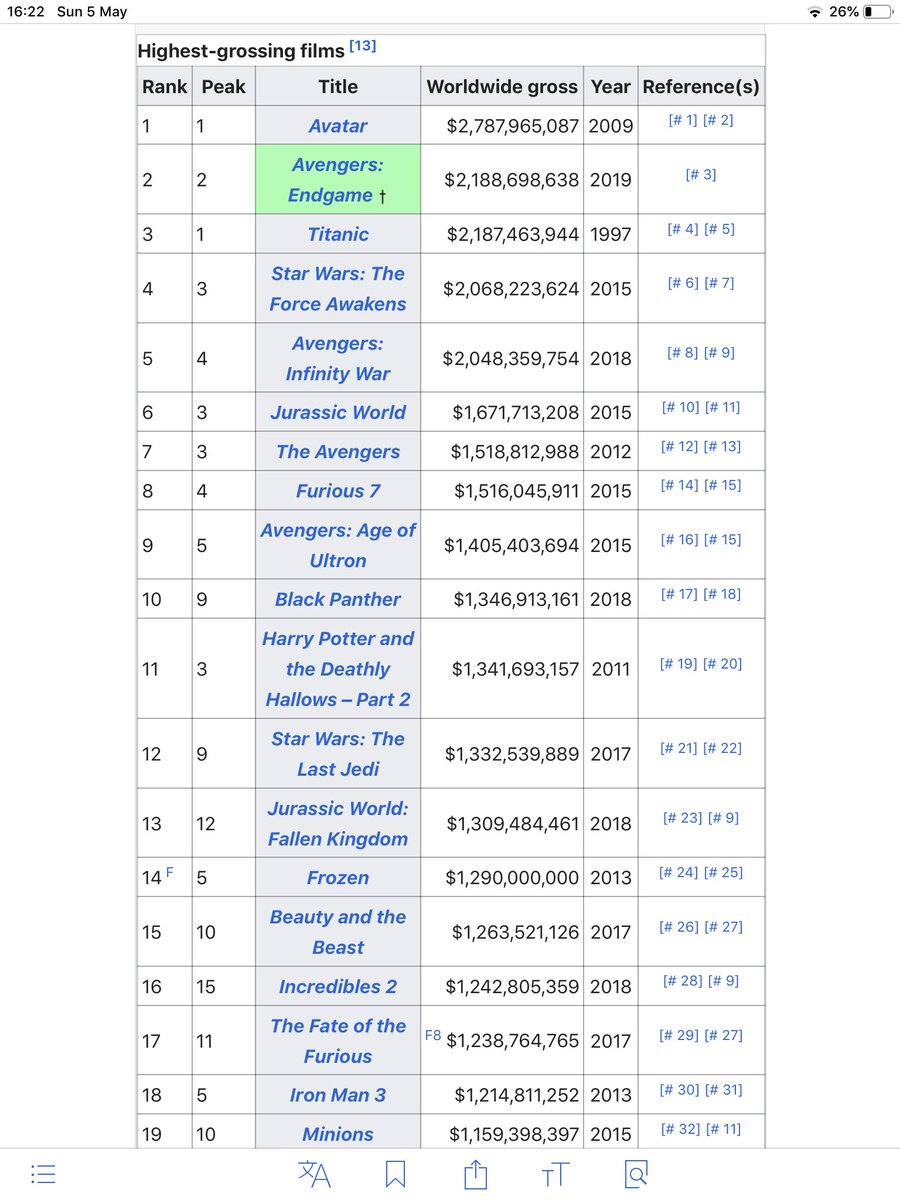
Task: Open the table of contents list icon
Action: tap(42, 1173)
